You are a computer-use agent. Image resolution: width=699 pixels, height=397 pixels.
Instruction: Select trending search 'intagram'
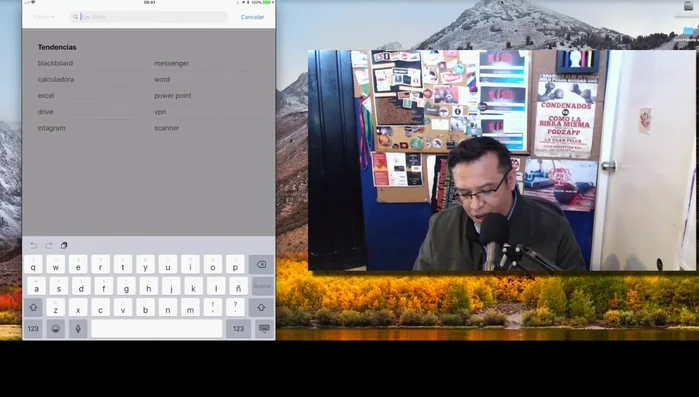51,128
